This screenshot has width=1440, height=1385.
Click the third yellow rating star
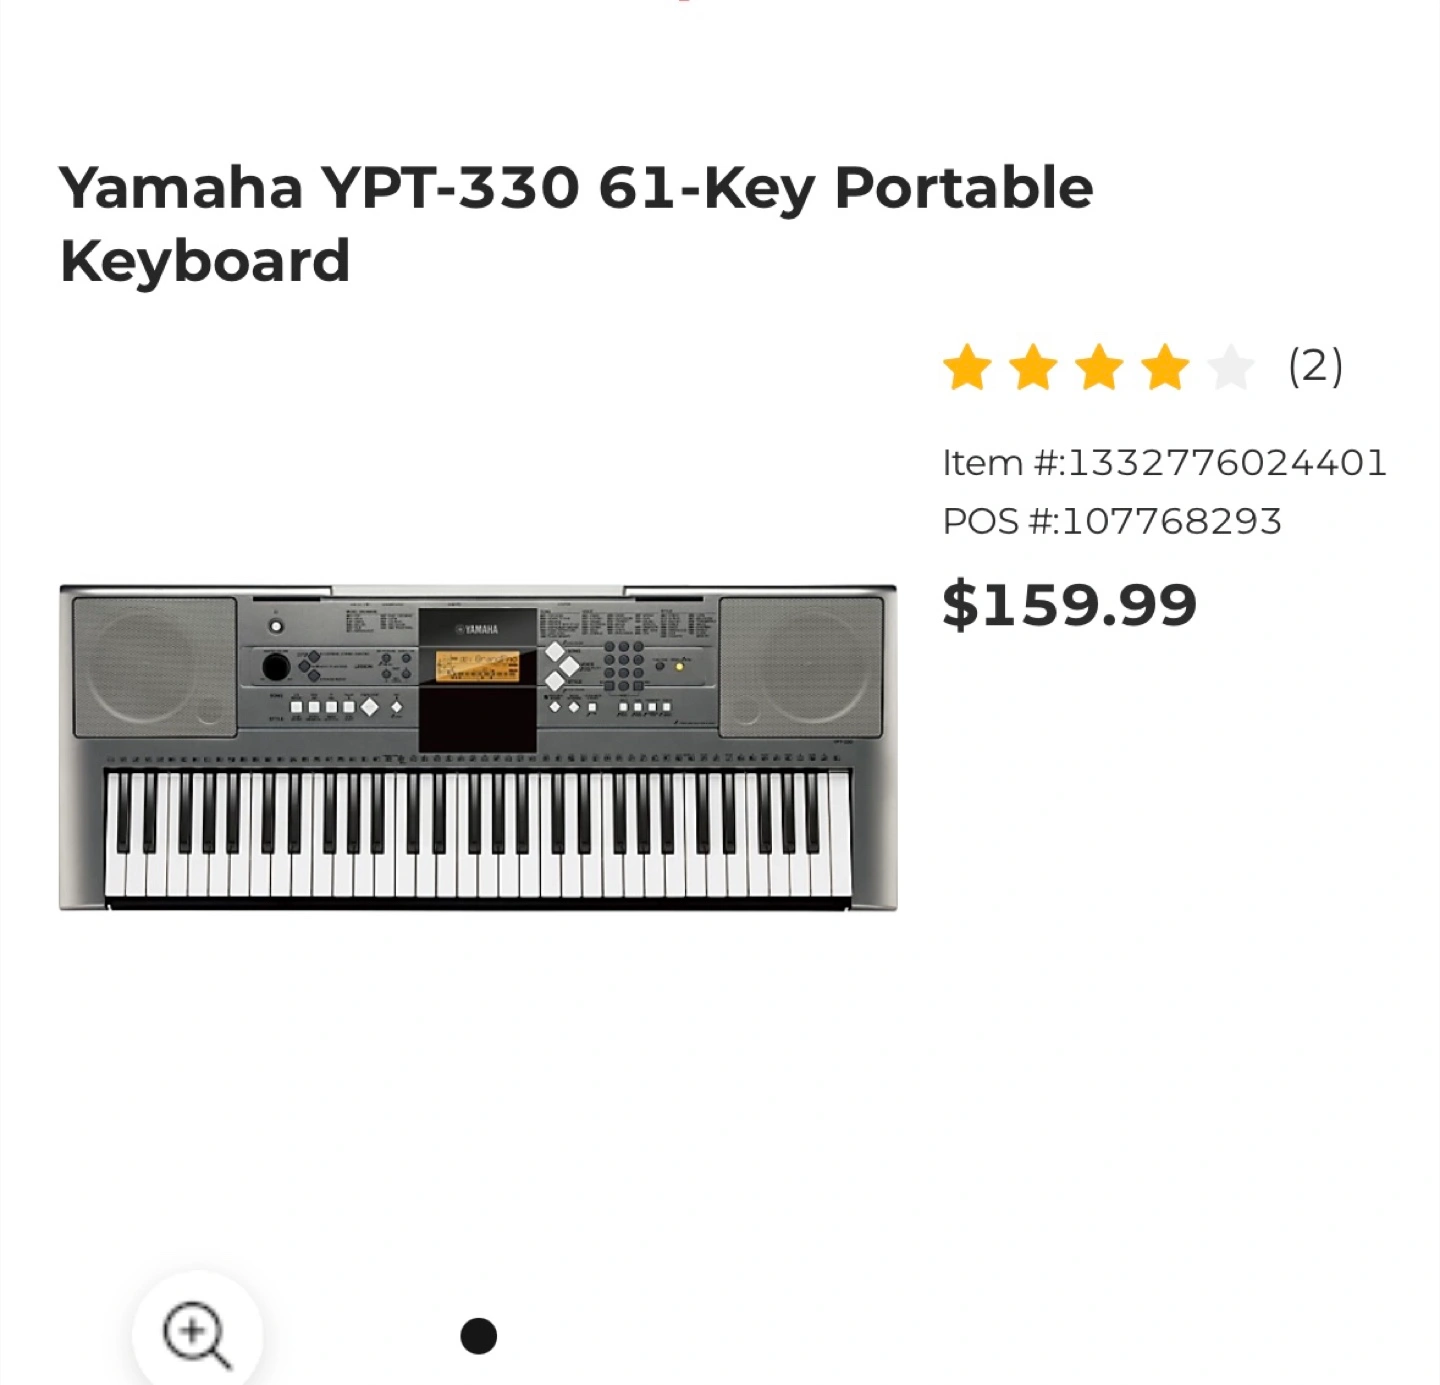[x=1099, y=367]
